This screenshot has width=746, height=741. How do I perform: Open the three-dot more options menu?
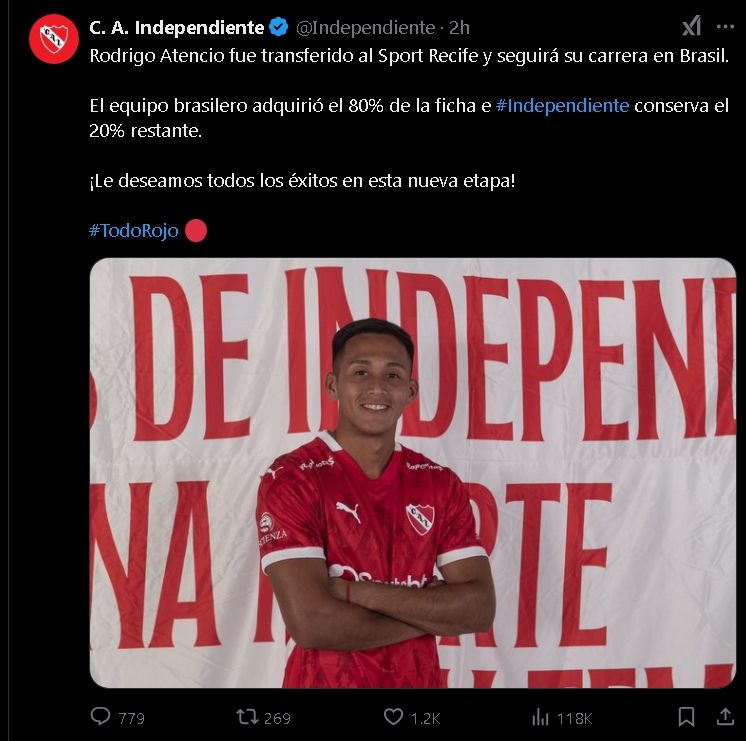click(725, 27)
